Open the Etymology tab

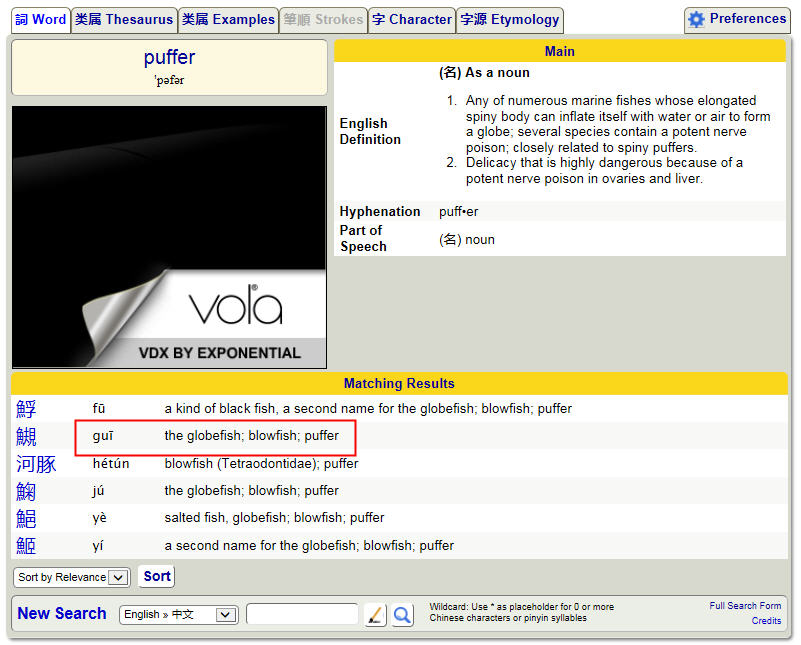coord(509,20)
